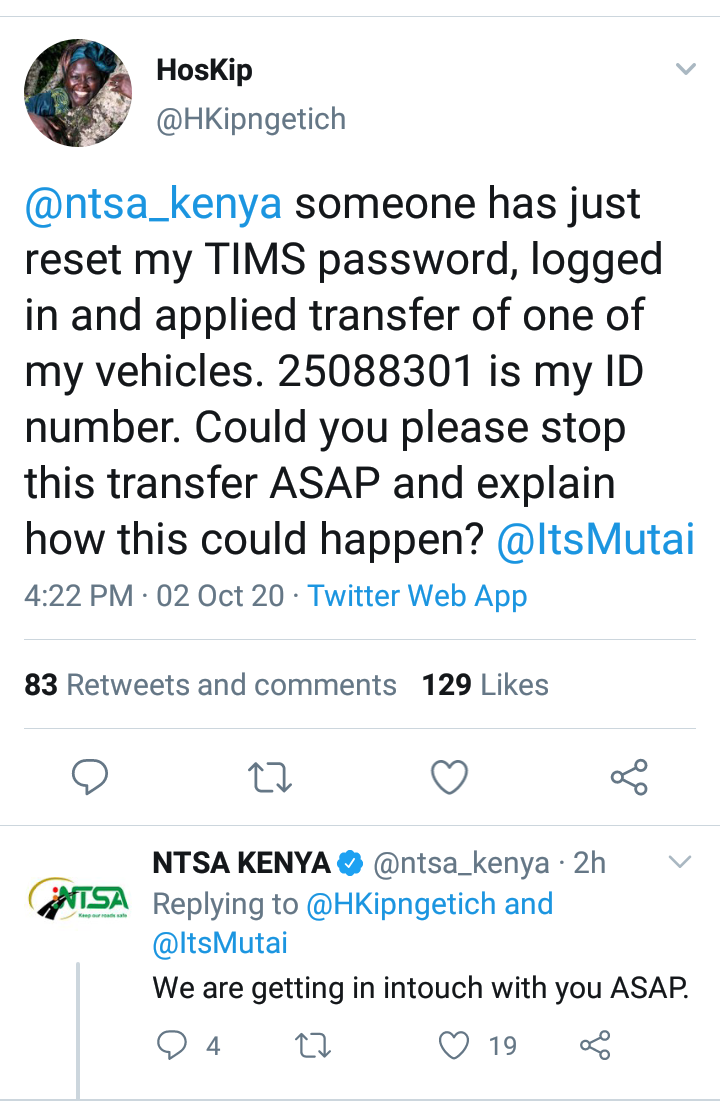Expand options chevron on HosKip's tweet
This screenshot has width=720, height=1114.
coord(685,69)
